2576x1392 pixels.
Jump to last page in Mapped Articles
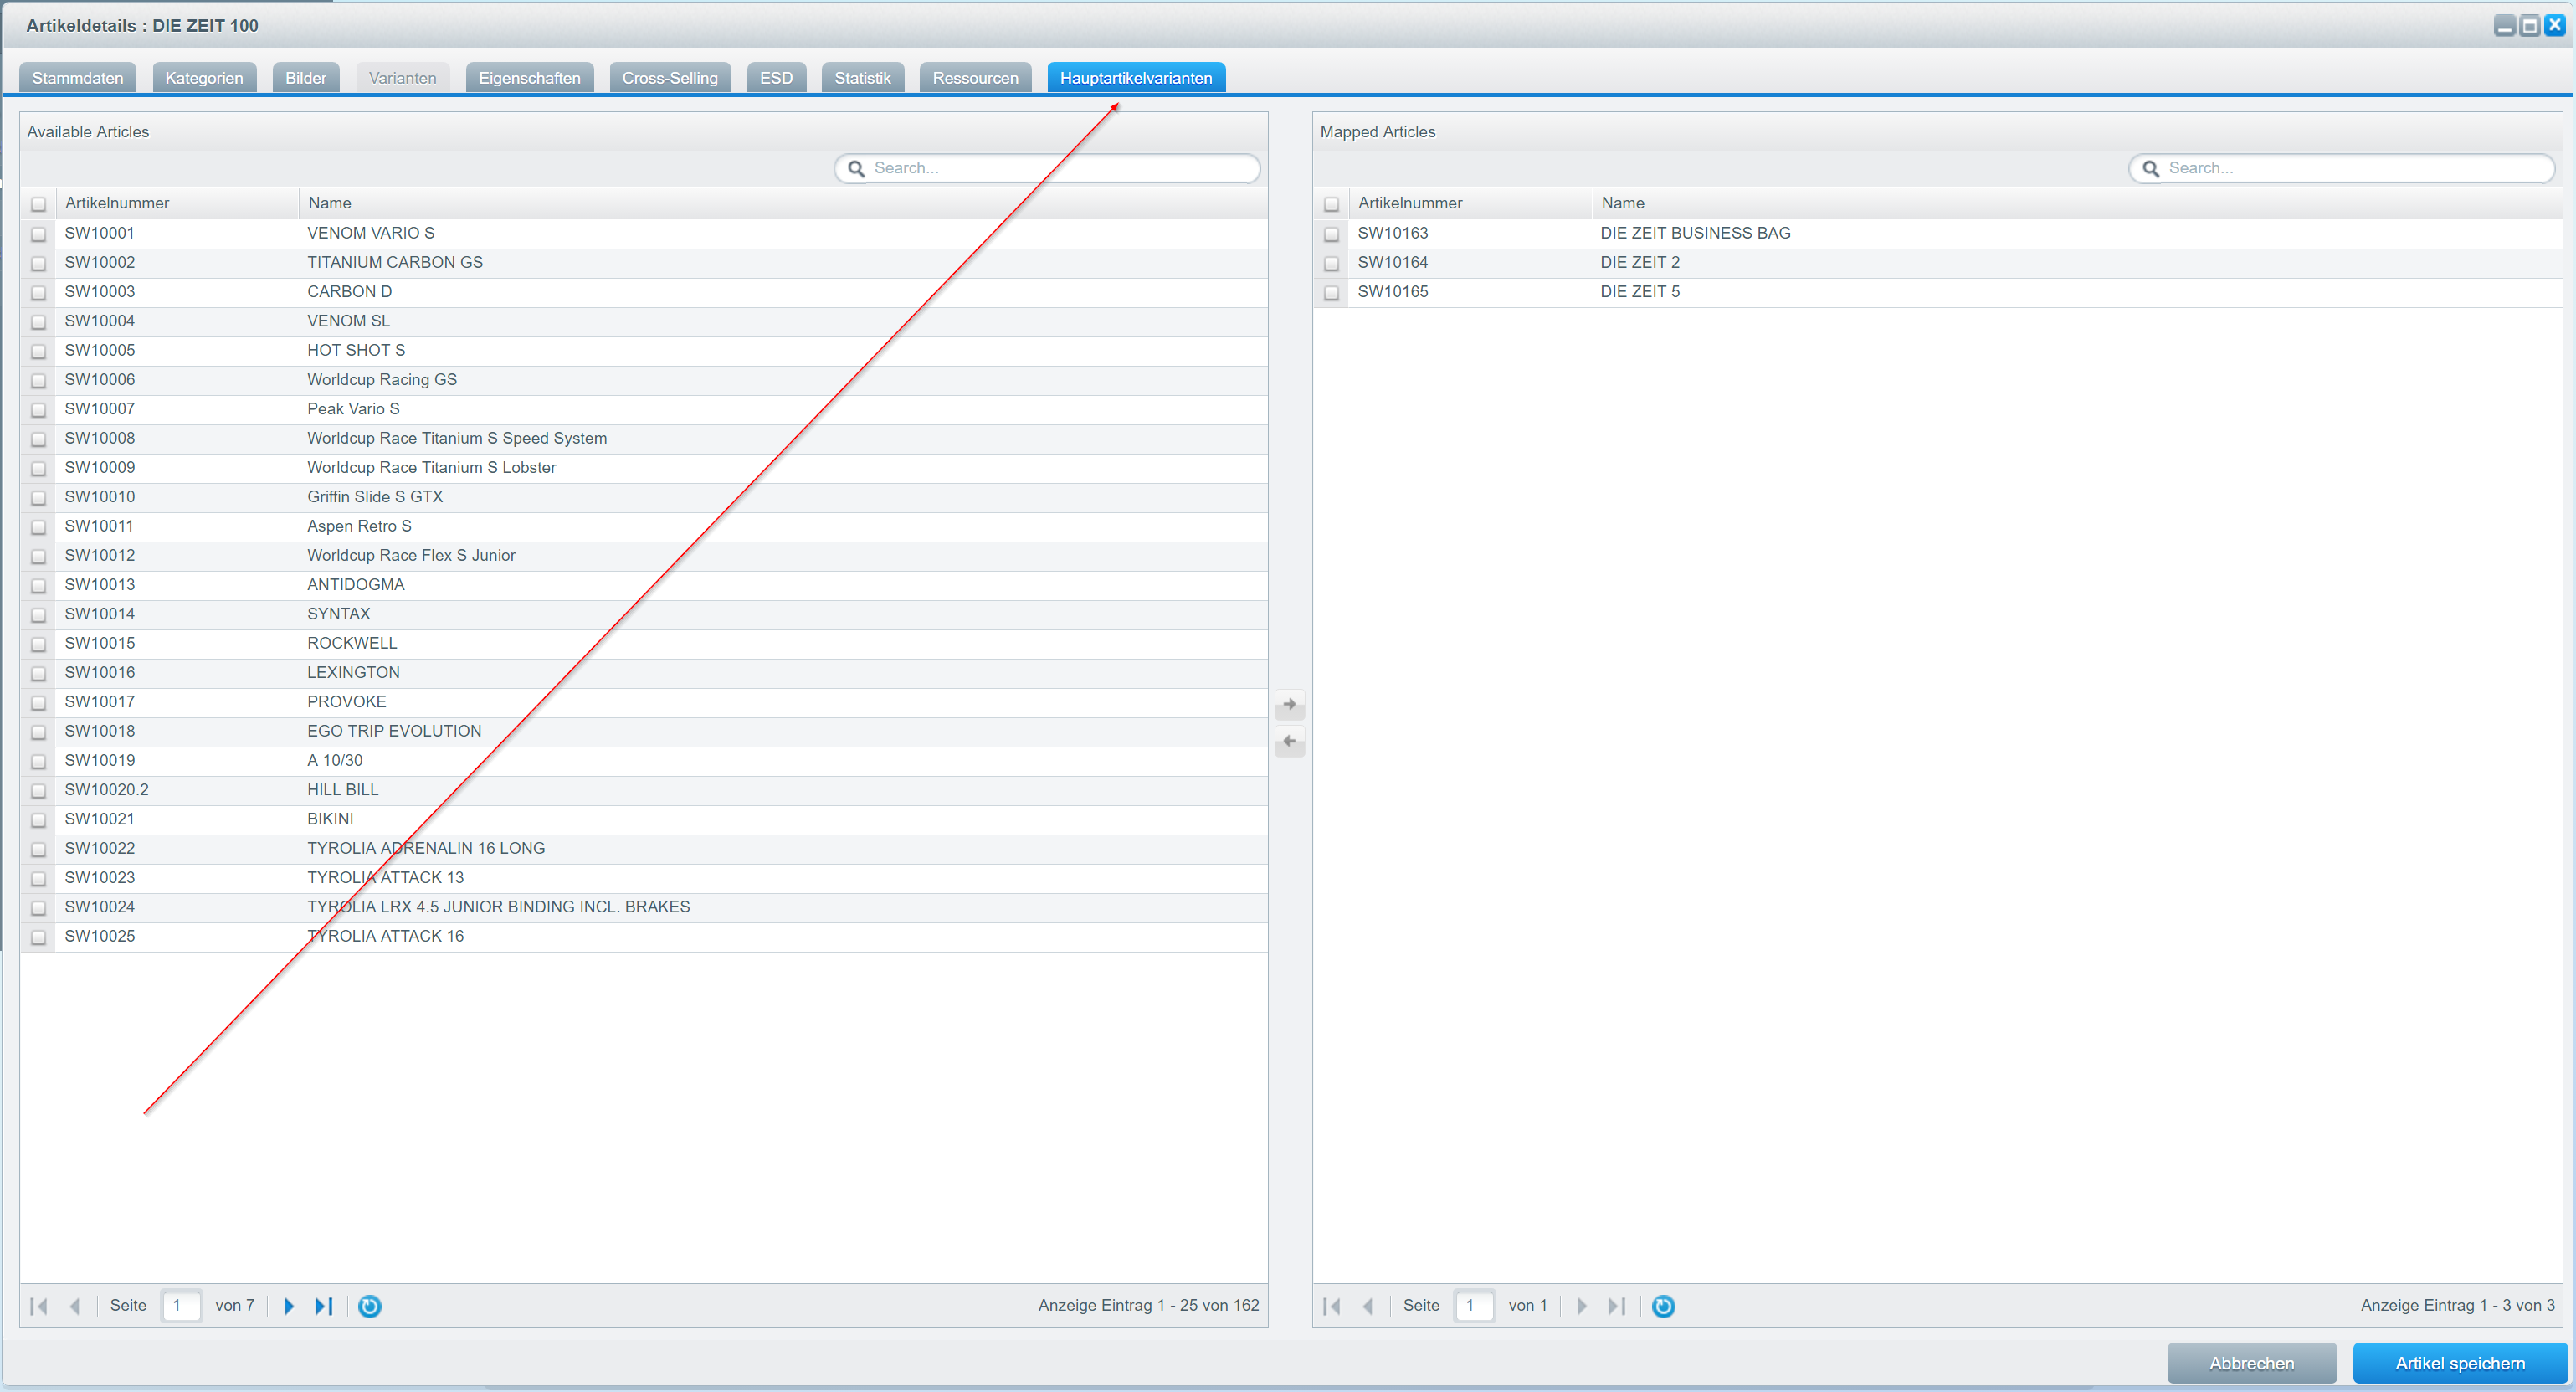click(1616, 1306)
